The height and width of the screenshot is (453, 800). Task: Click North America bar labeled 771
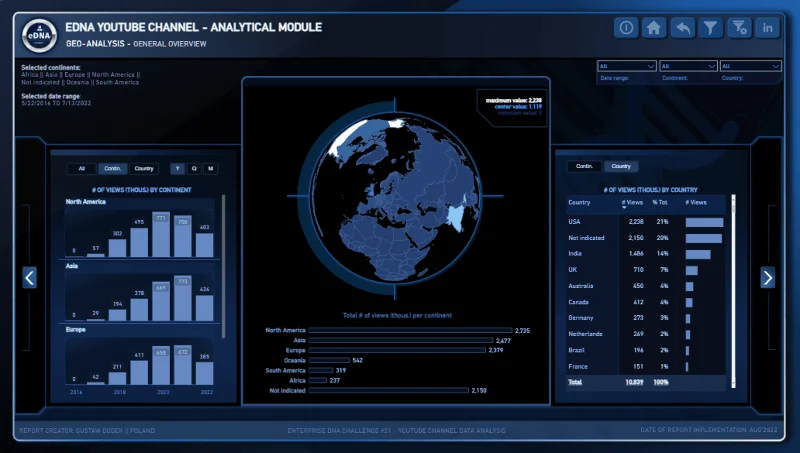point(161,235)
